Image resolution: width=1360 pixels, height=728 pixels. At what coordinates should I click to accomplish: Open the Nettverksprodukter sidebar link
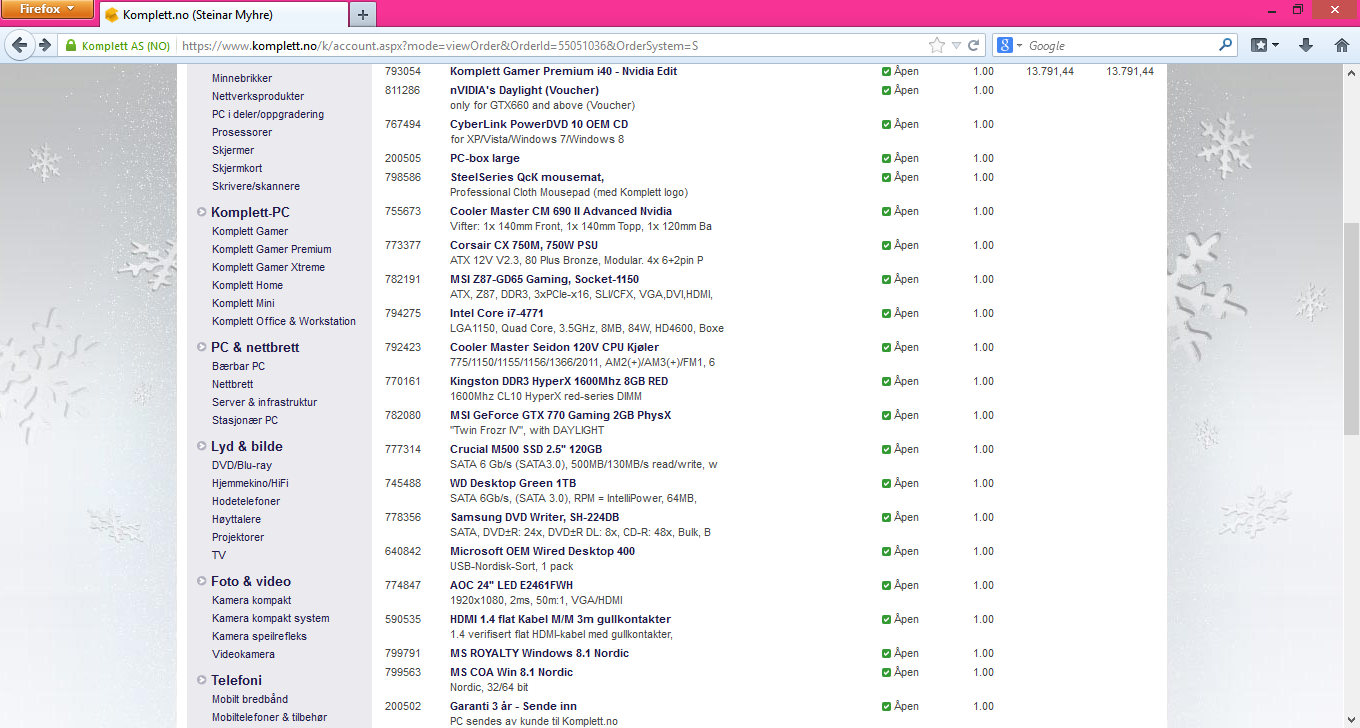point(258,96)
